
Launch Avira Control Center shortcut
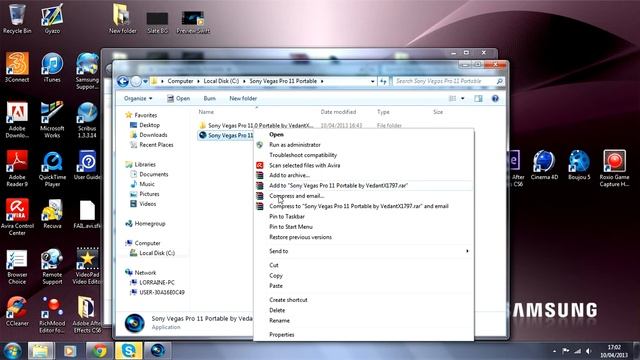pos(17,217)
